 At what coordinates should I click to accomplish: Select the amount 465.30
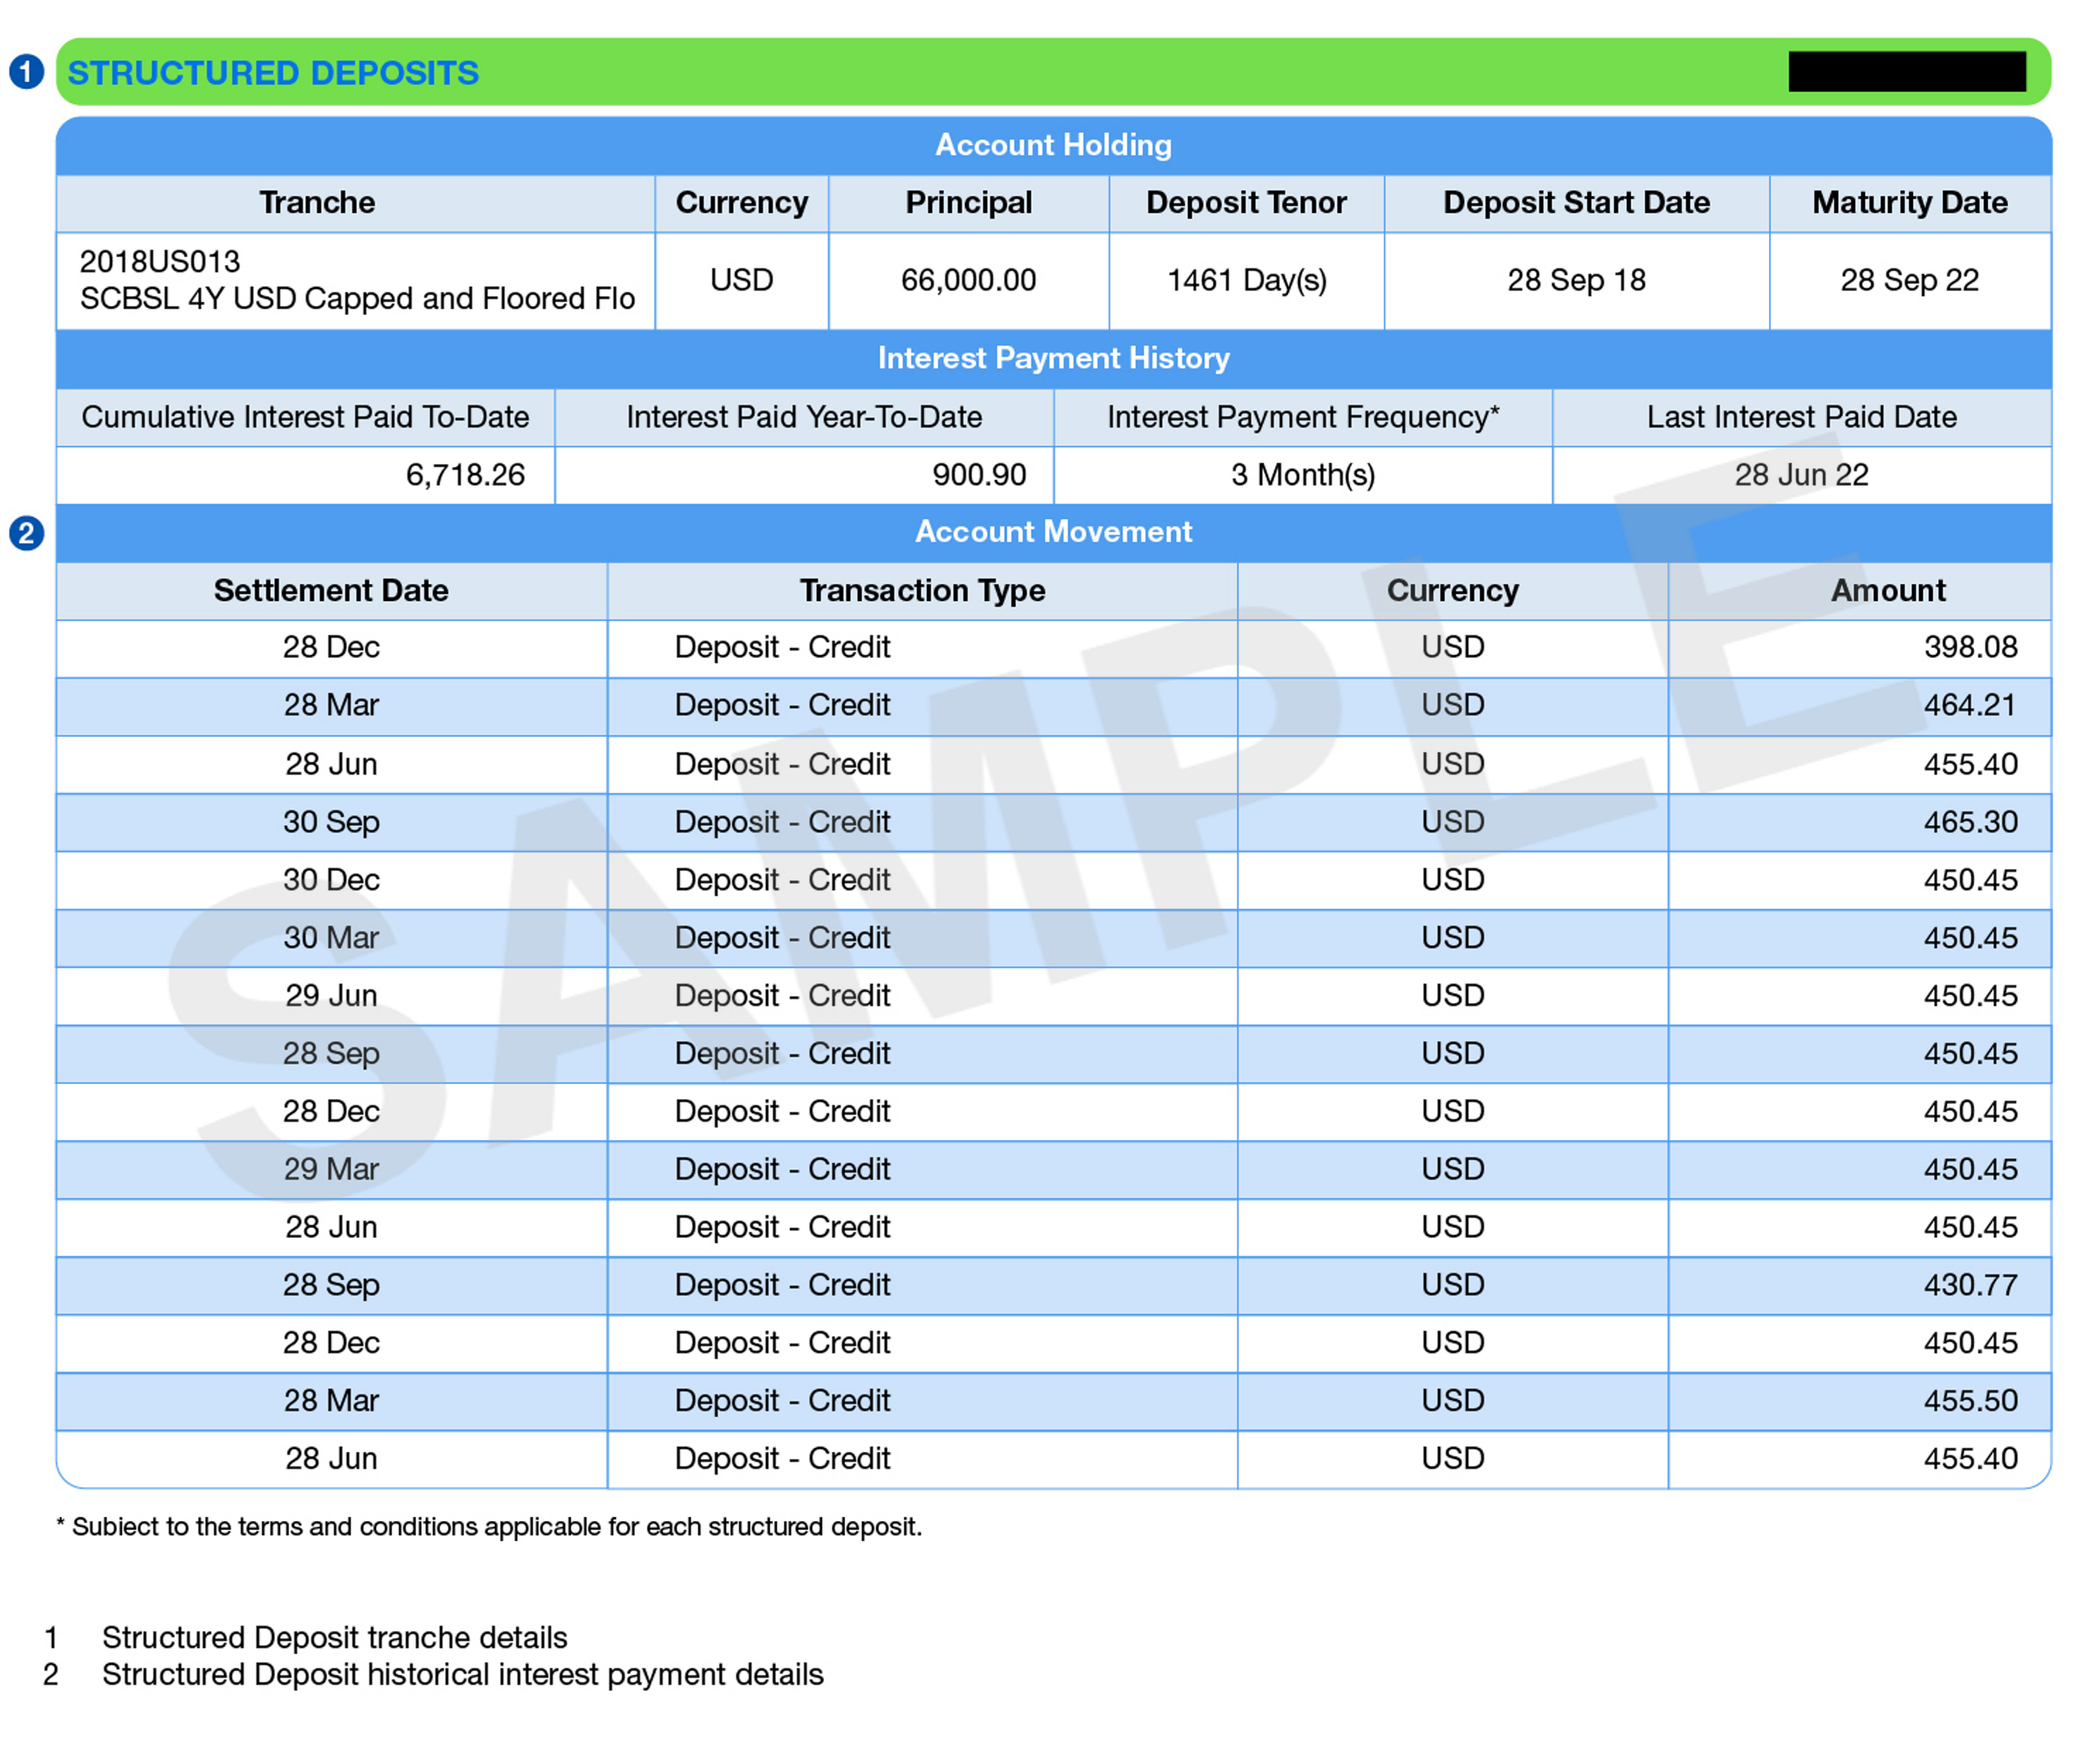point(1970,823)
